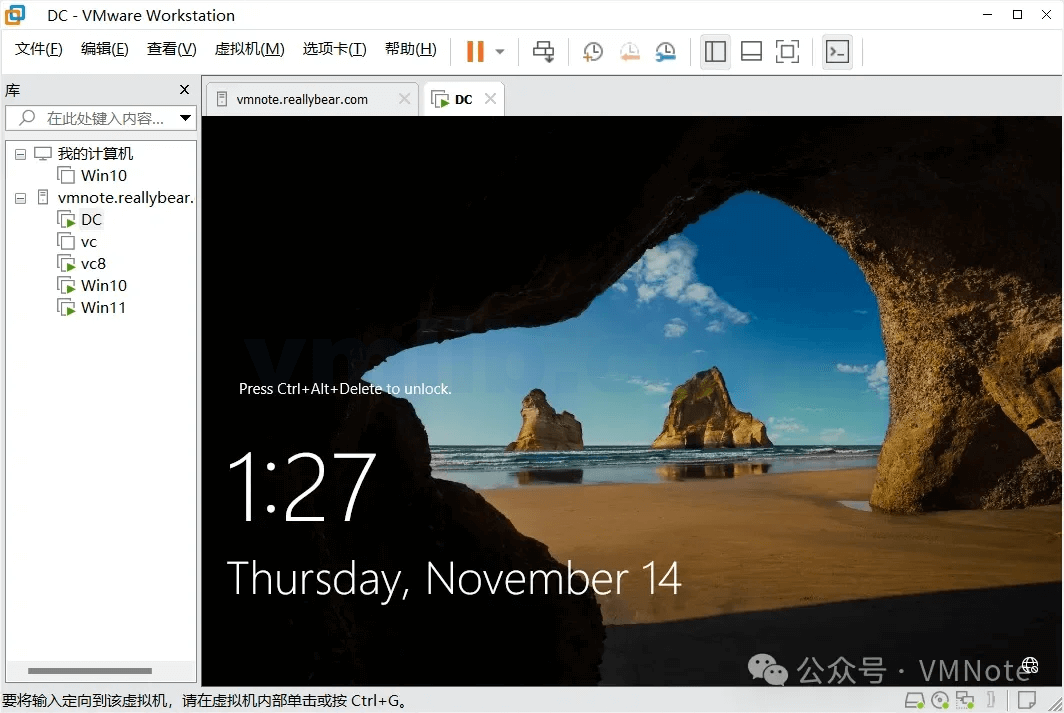Select the manage snapshots icon
This screenshot has height=713, width=1064.
point(666,51)
